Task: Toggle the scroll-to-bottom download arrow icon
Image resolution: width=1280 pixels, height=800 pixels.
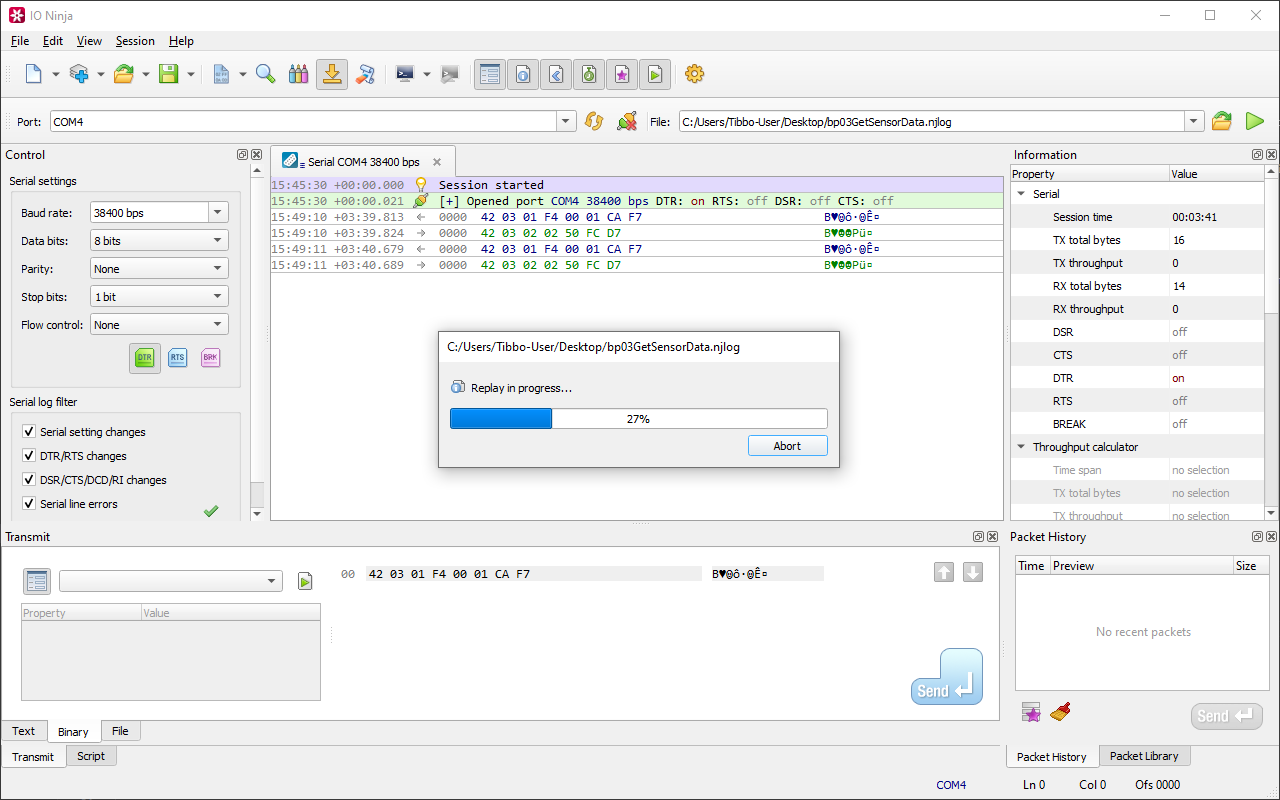Action: click(x=332, y=74)
